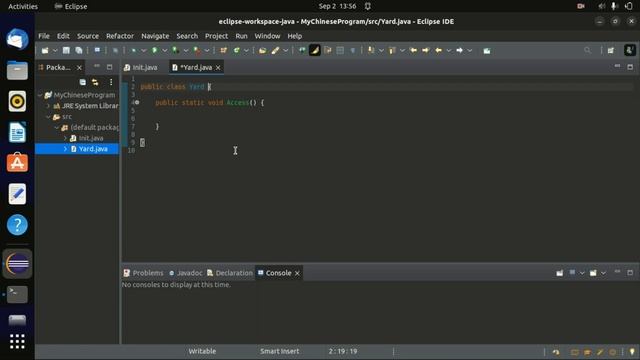Run the program with the green Run icon
This screenshot has height=360, width=640.
tap(155, 51)
